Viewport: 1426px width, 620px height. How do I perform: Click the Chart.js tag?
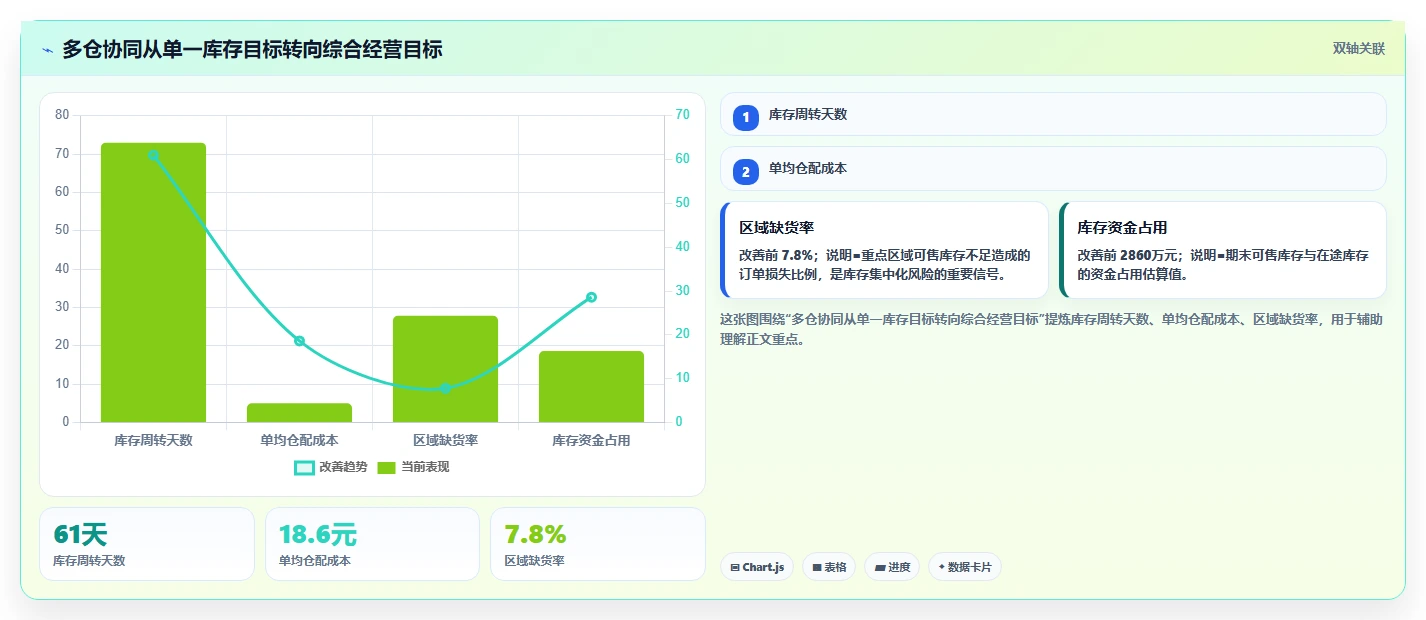757,567
